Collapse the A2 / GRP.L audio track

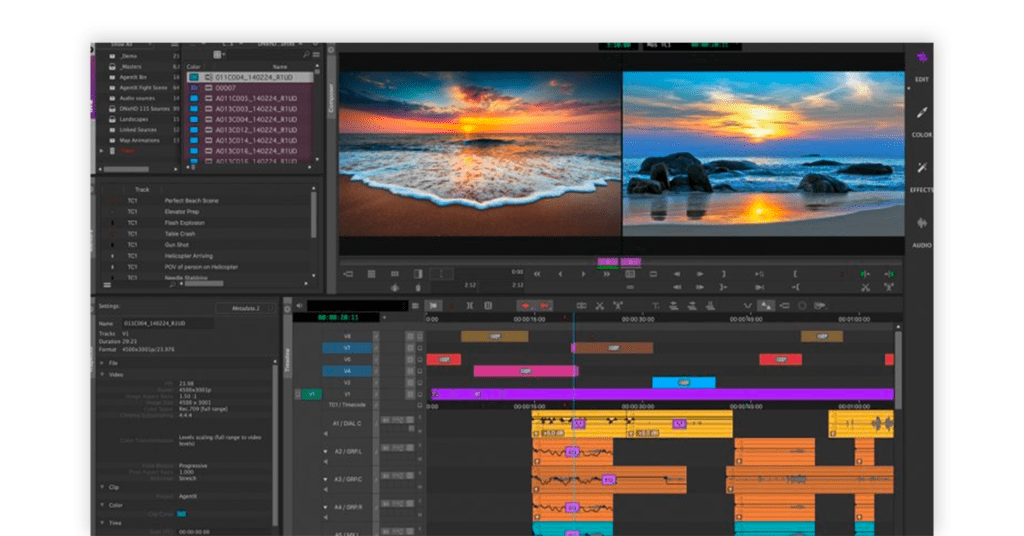click(x=325, y=451)
